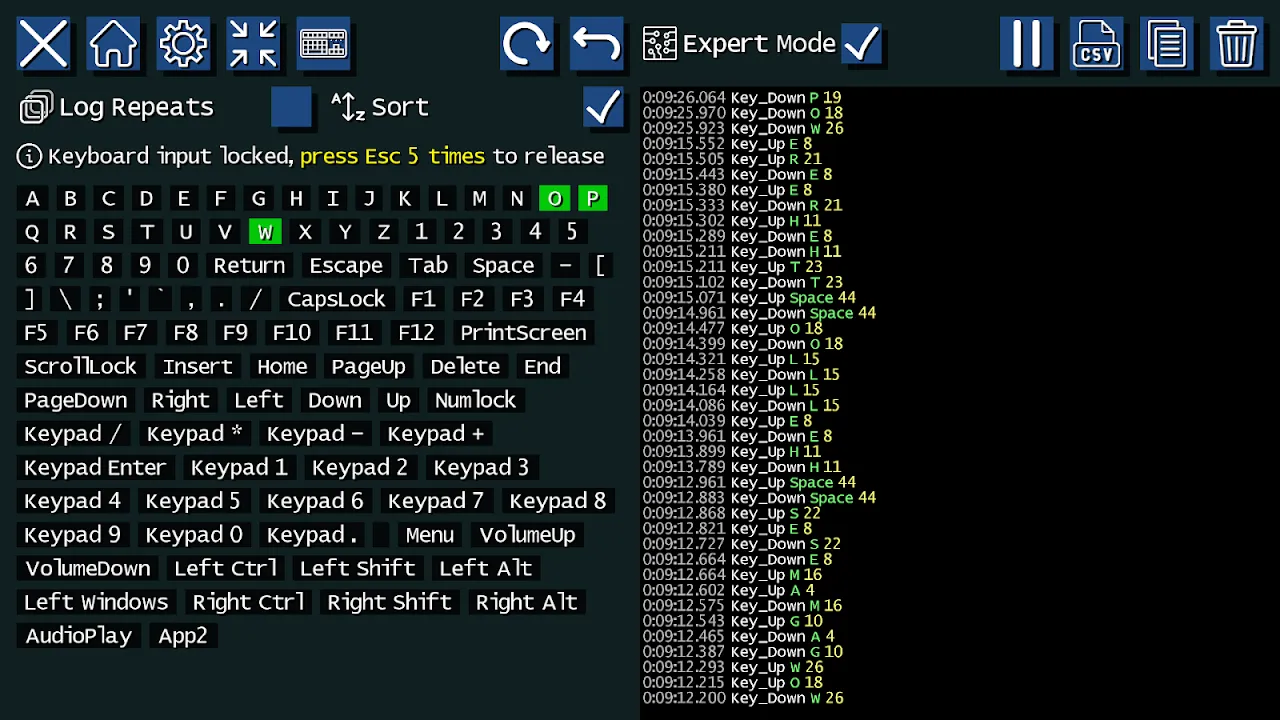This screenshot has height=720, width=1280.
Task: Click the VolumeUp key label
Action: click(x=527, y=534)
